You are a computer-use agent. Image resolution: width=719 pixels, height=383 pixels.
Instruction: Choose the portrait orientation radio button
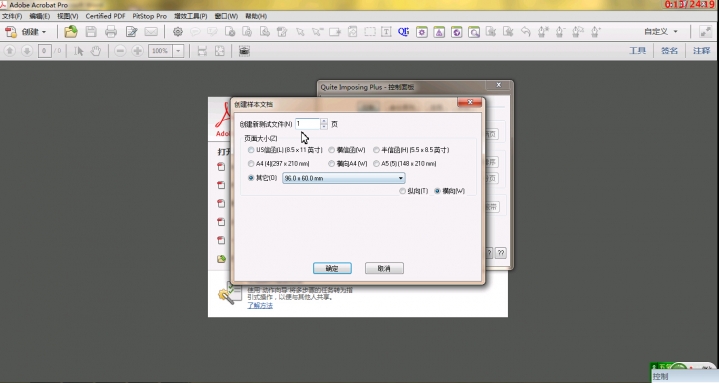coord(402,191)
